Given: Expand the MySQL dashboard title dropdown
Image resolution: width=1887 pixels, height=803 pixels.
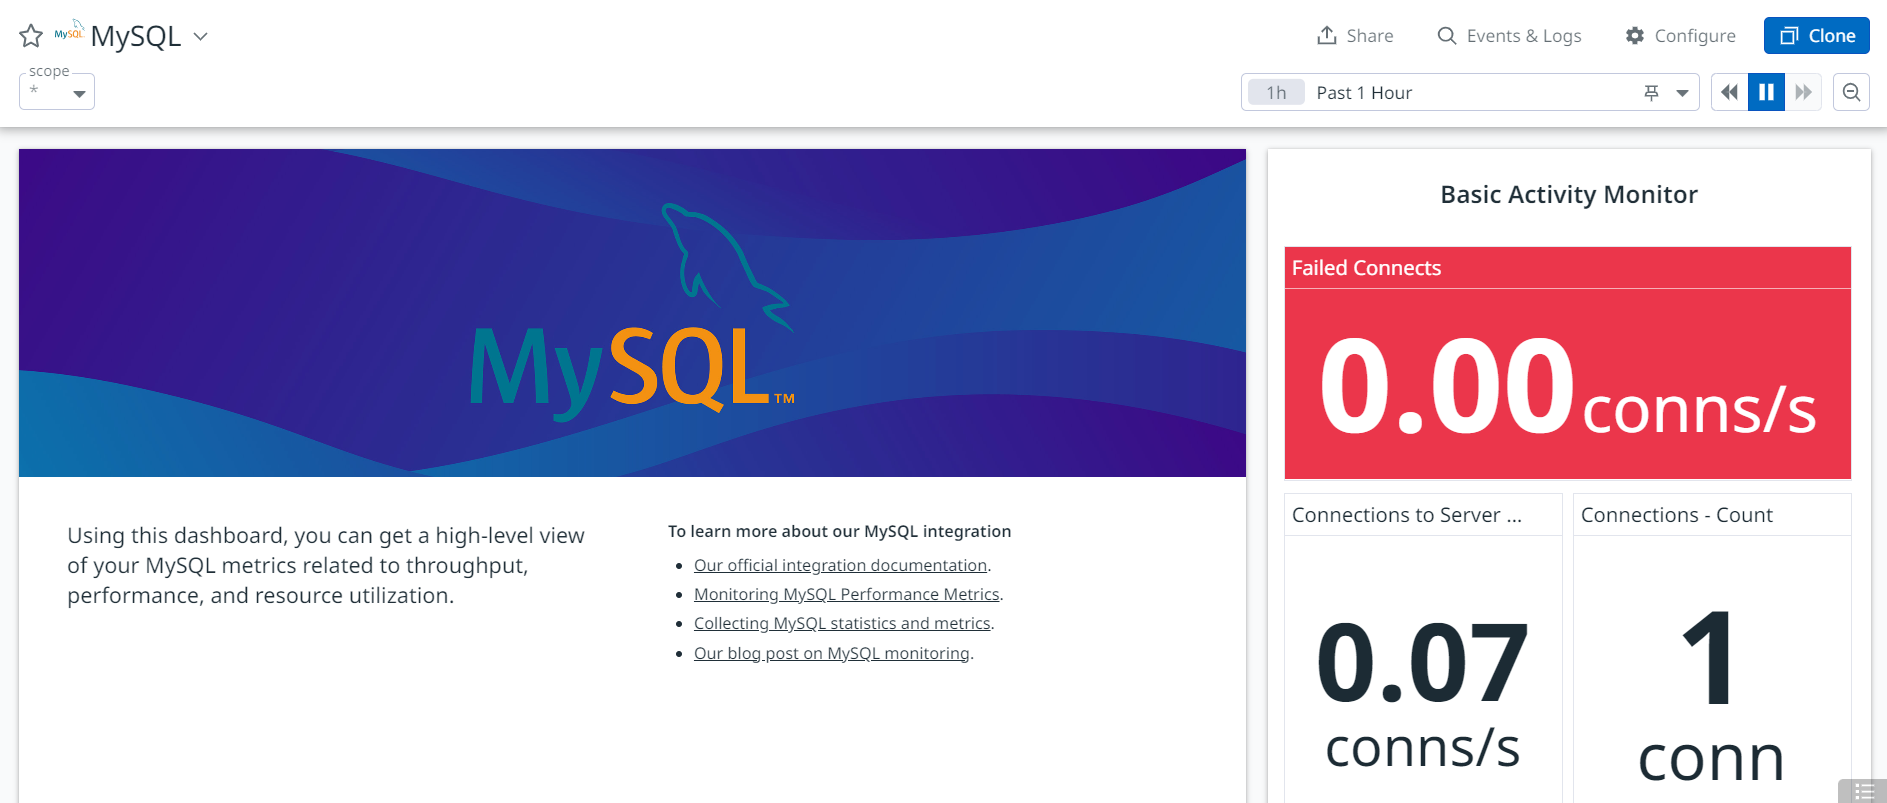Looking at the screenshot, I should click(x=200, y=36).
